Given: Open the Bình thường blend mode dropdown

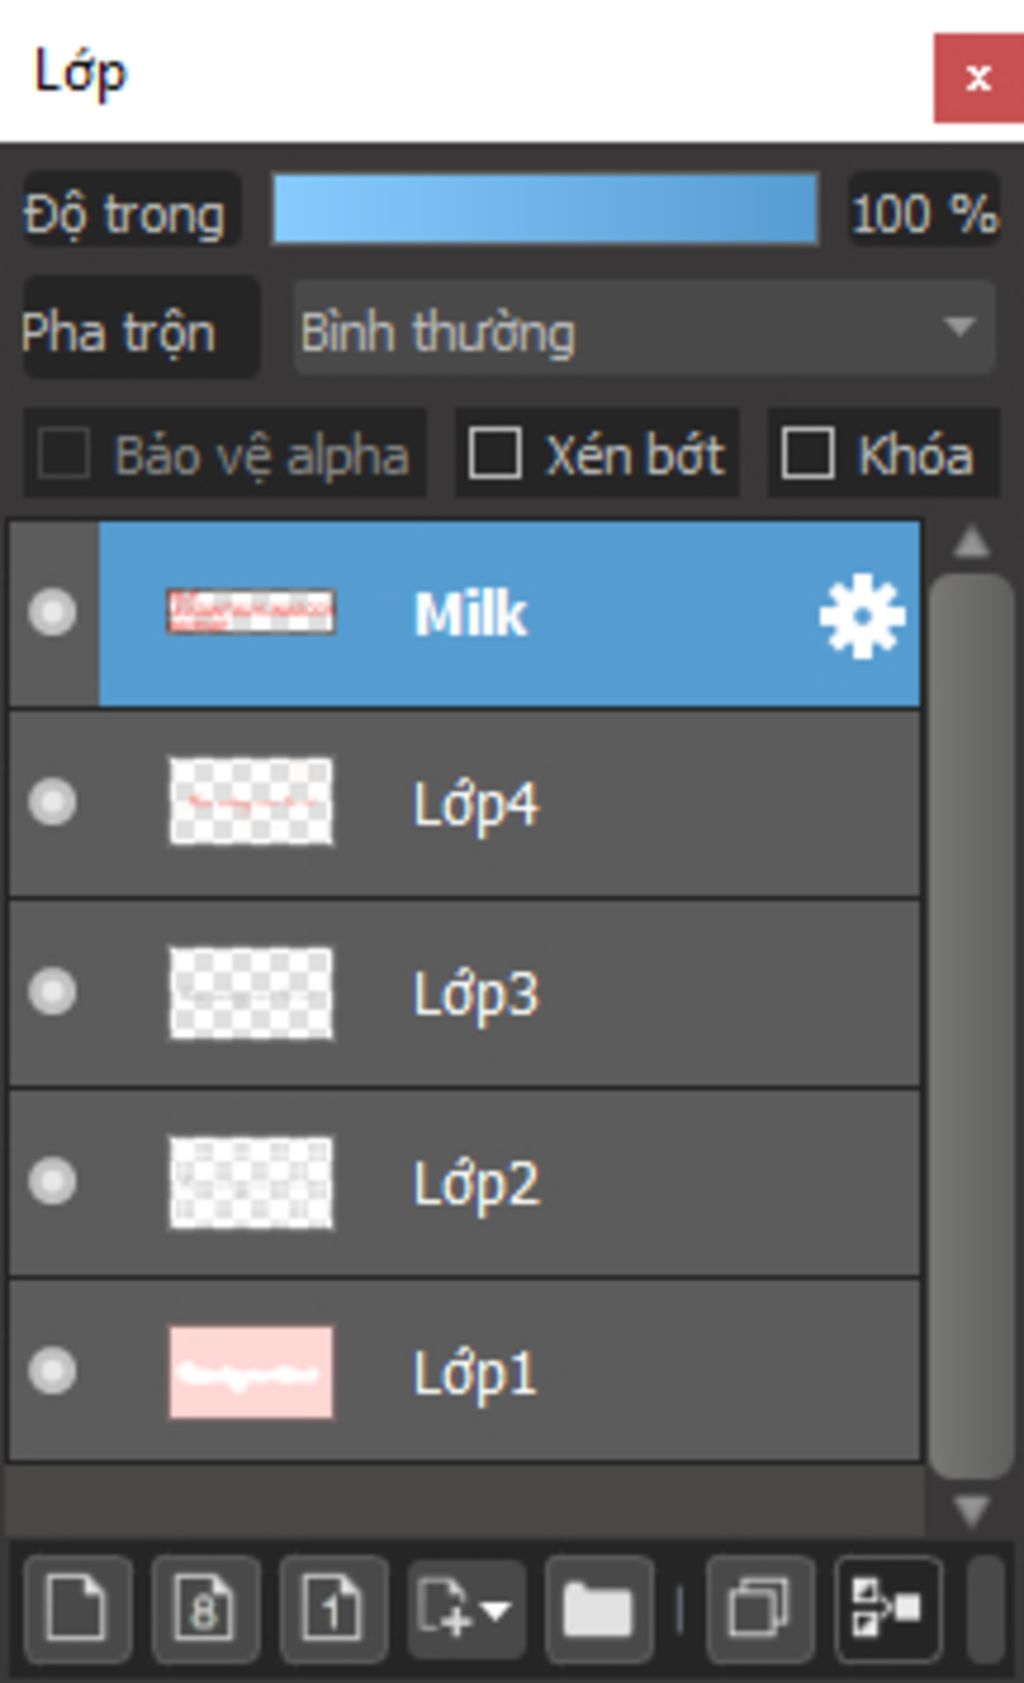Looking at the screenshot, I should tap(644, 328).
